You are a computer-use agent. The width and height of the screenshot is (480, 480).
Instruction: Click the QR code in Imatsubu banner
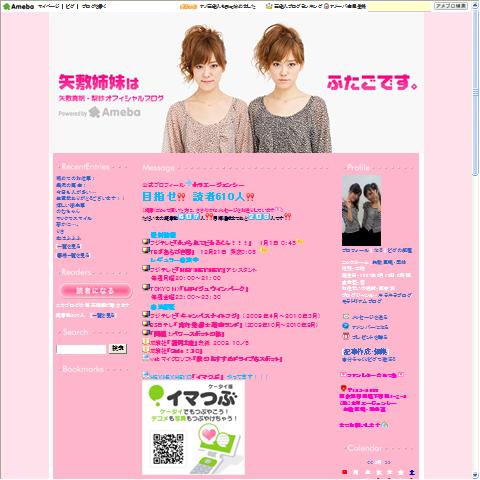(x=168, y=449)
